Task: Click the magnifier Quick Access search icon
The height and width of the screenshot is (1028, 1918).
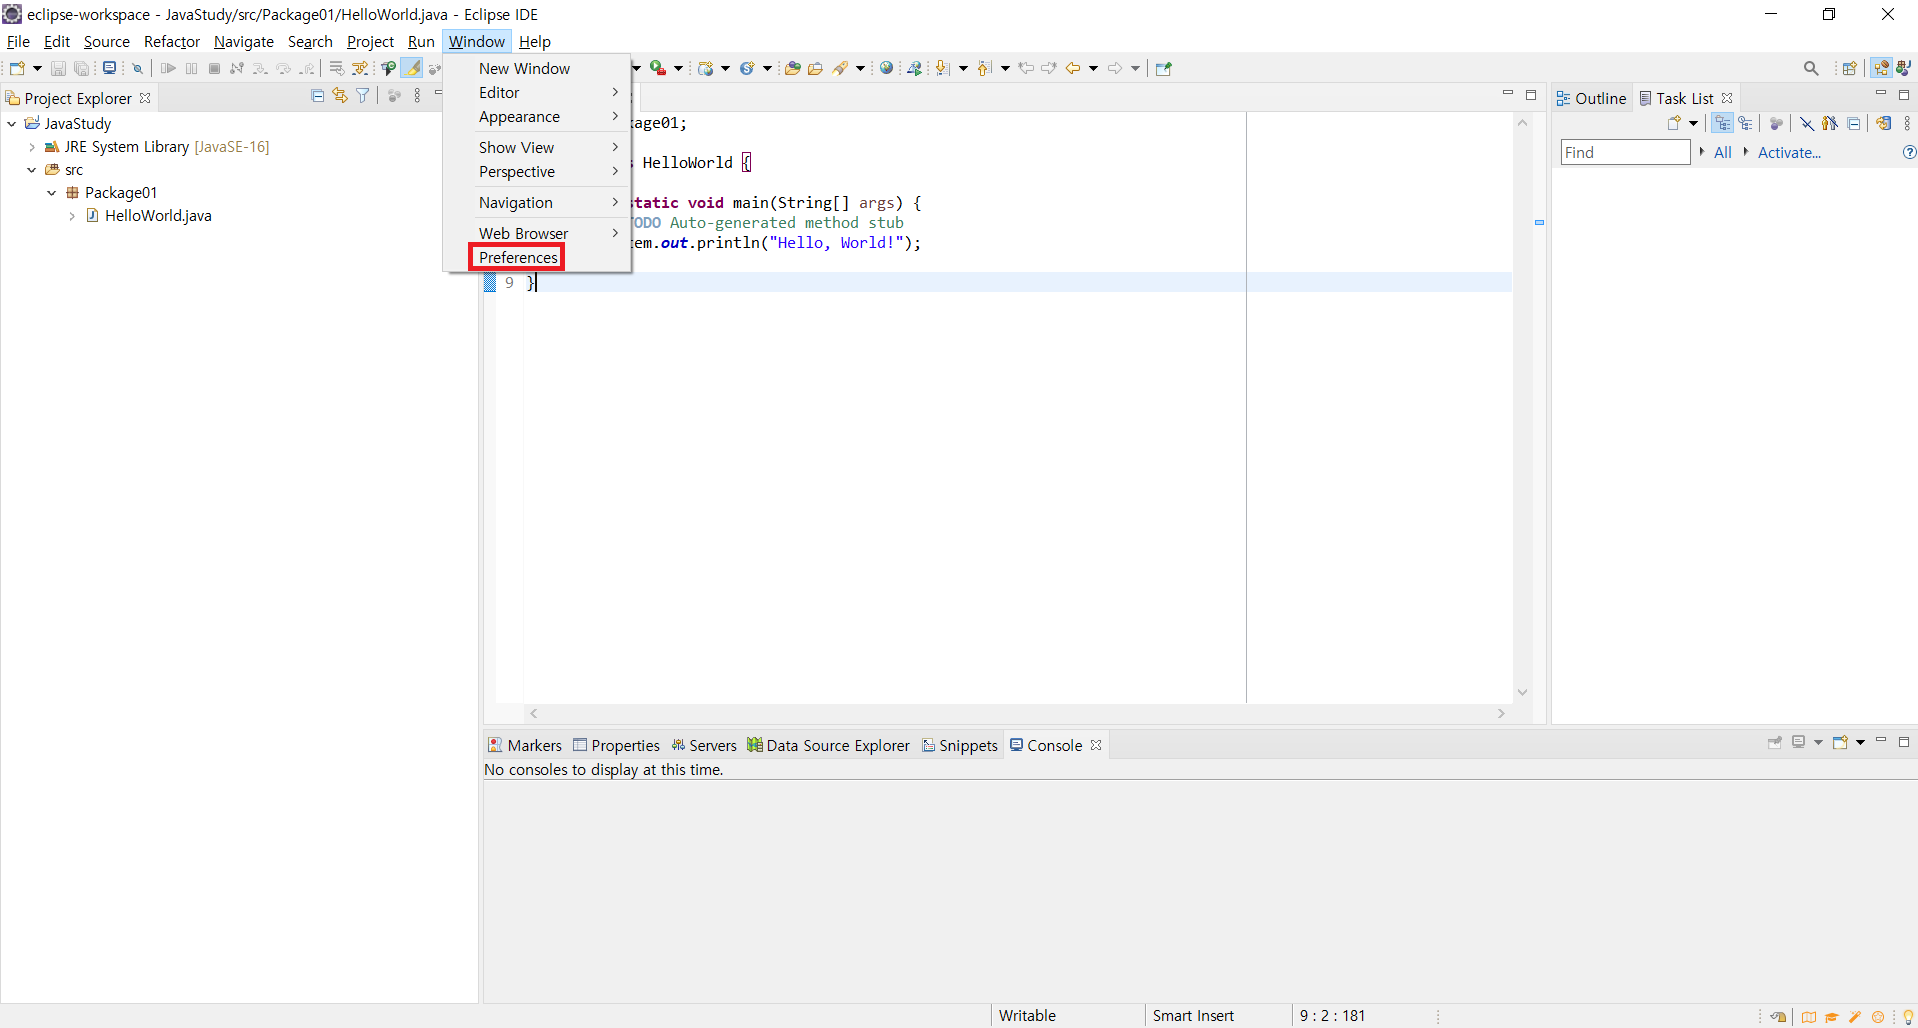Action: 1811,68
